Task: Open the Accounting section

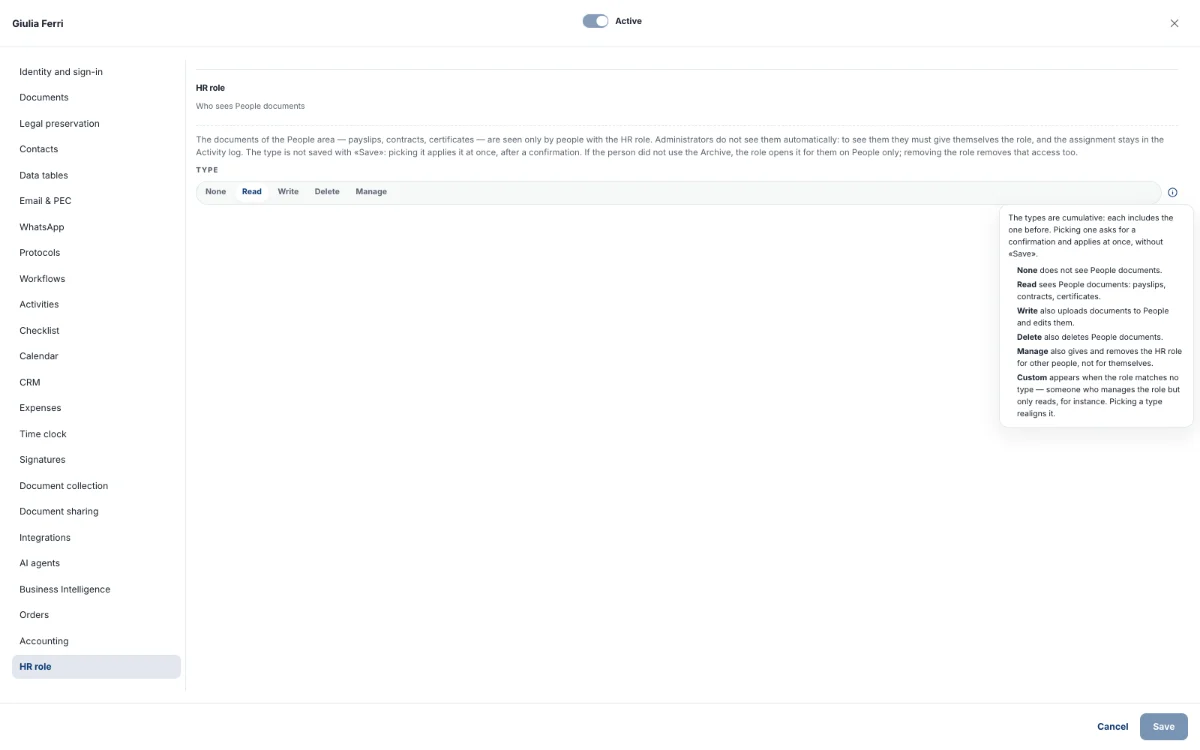Action: 96,641
